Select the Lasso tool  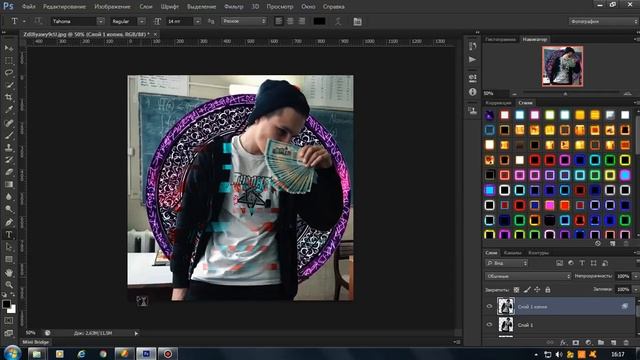9,73
